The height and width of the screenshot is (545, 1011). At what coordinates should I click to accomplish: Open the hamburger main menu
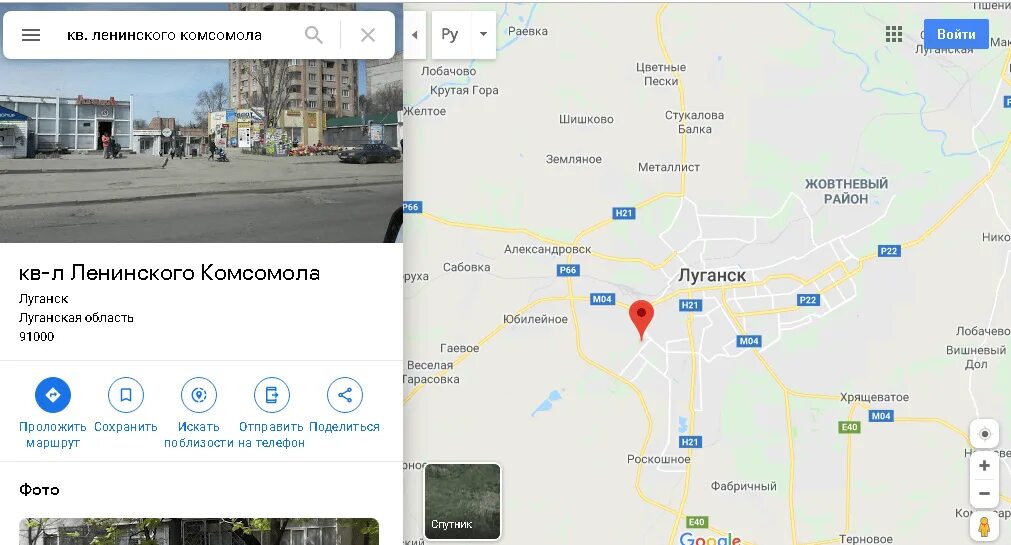(31, 35)
